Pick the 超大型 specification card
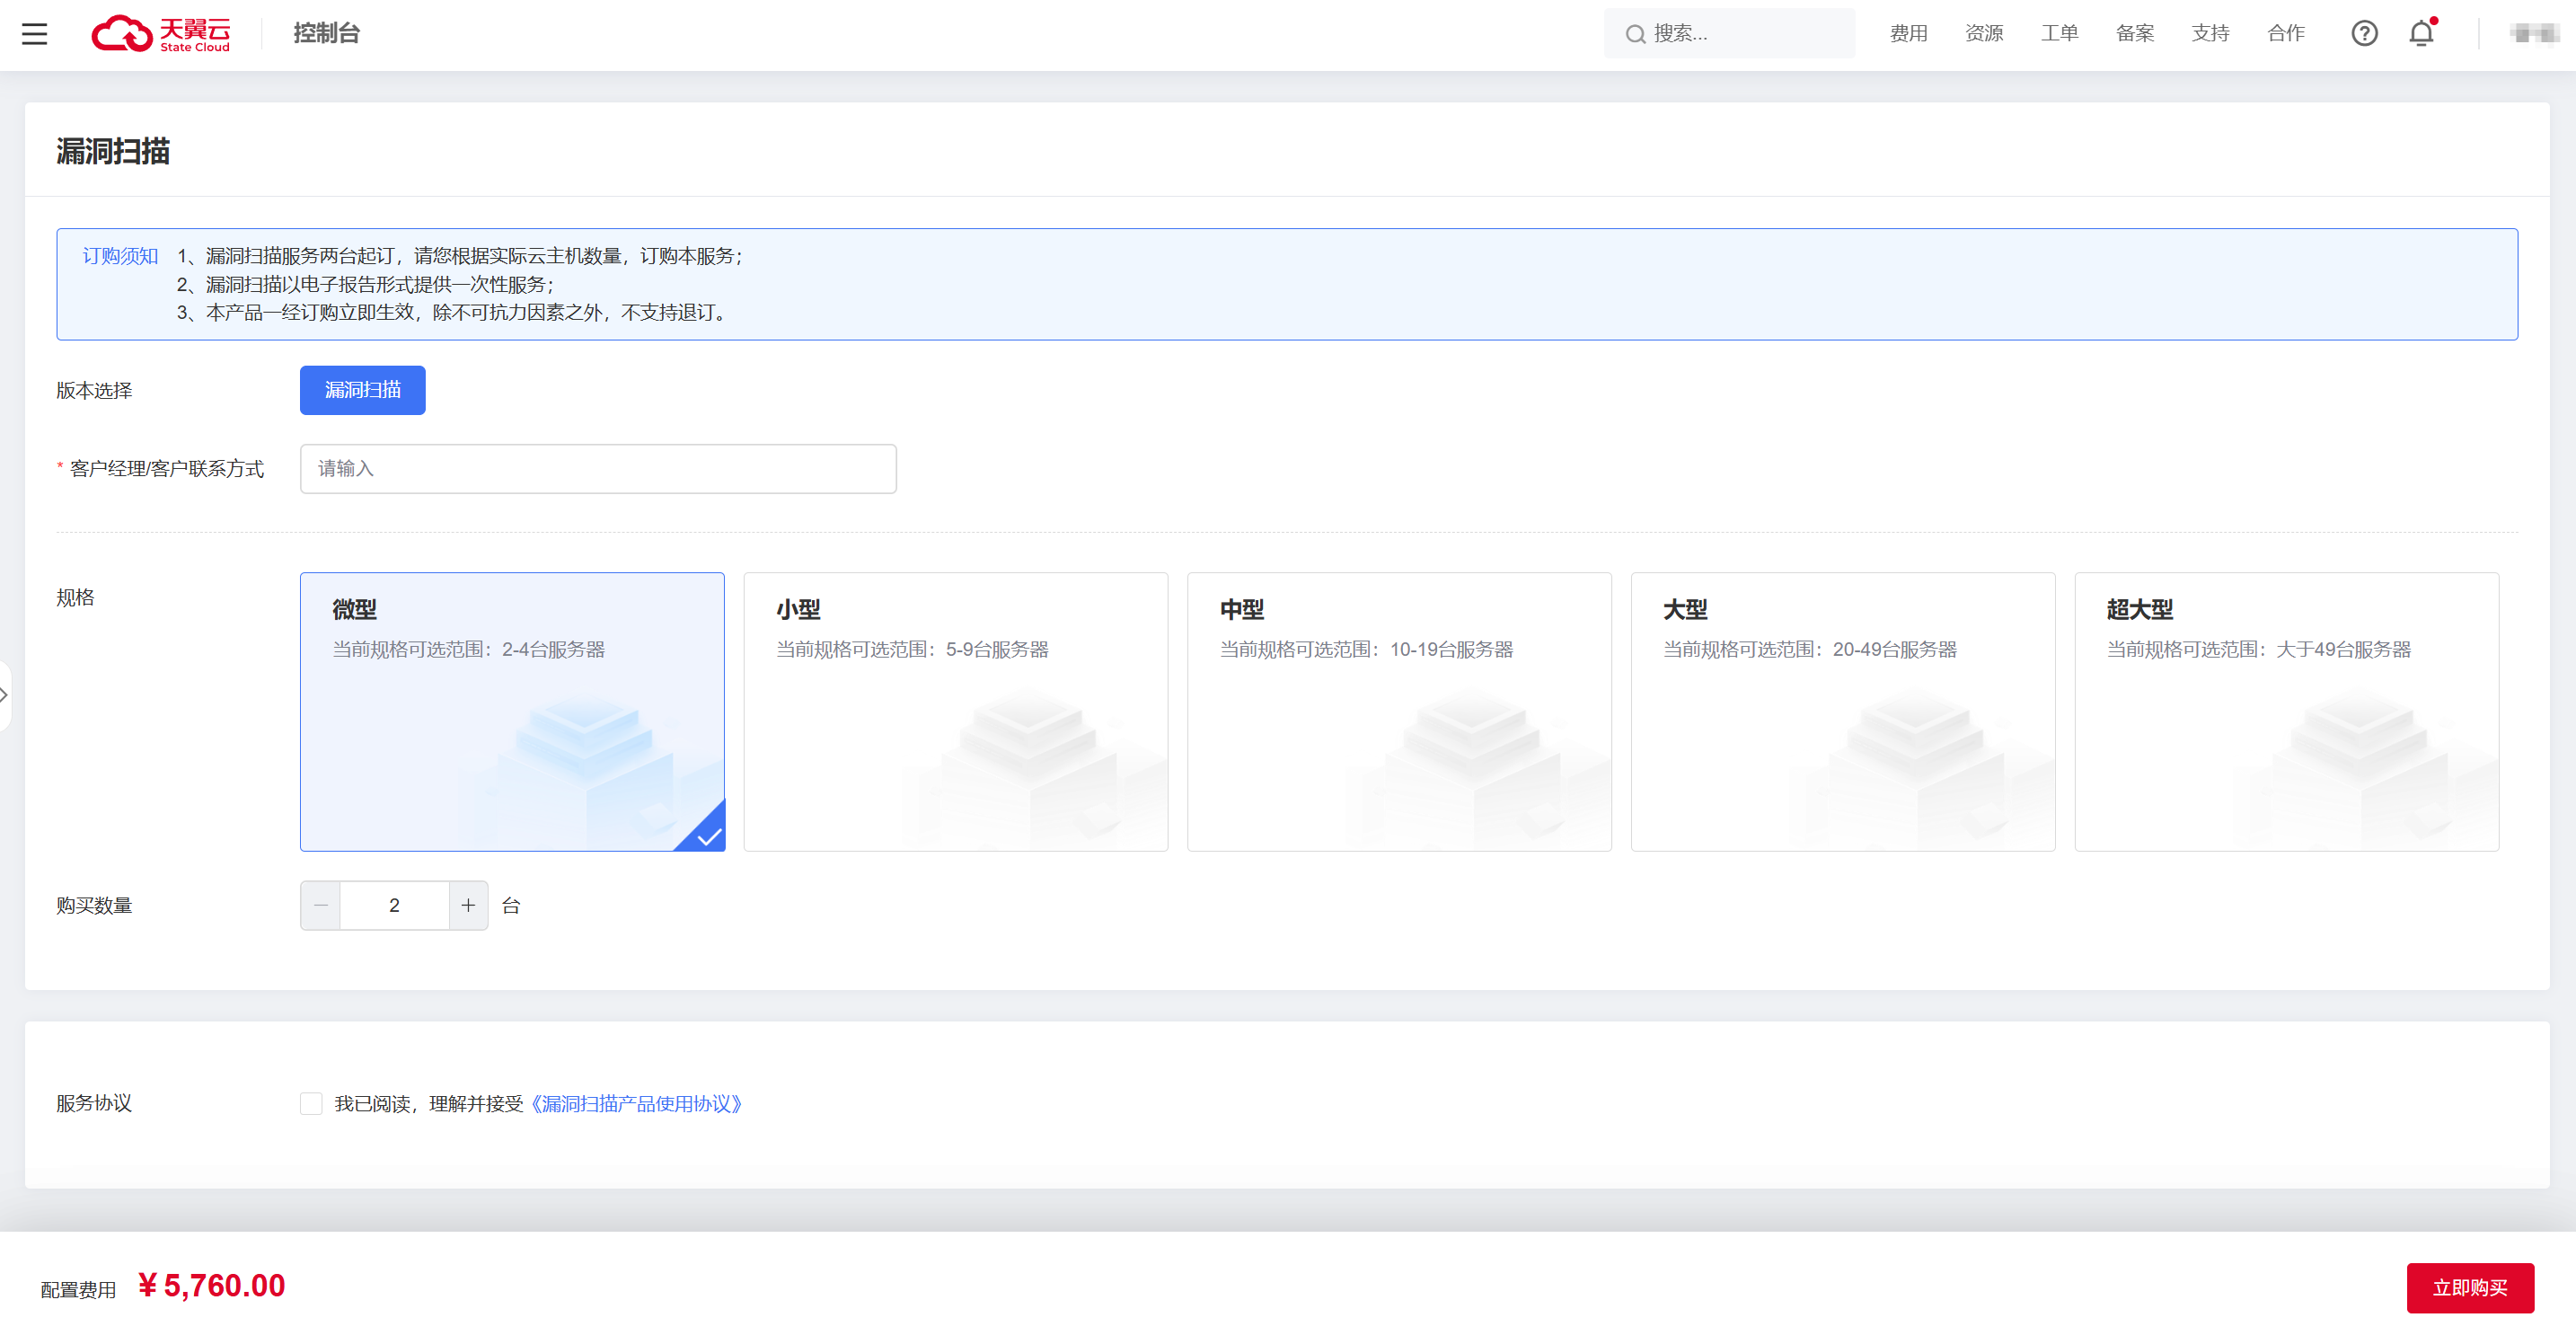Viewport: 2576px width, 1344px height. (2286, 711)
